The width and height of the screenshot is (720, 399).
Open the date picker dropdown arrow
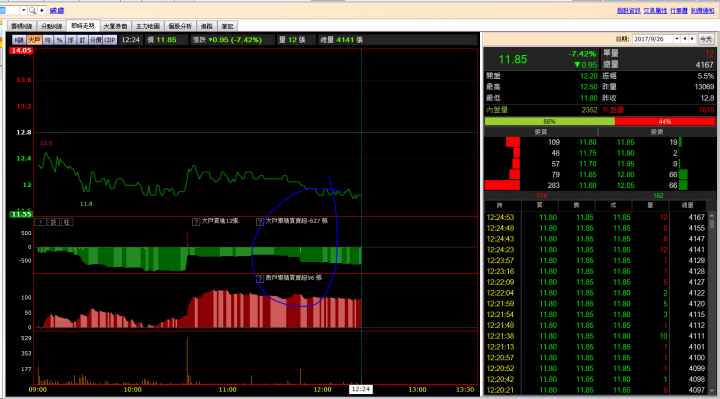[x=676, y=39]
